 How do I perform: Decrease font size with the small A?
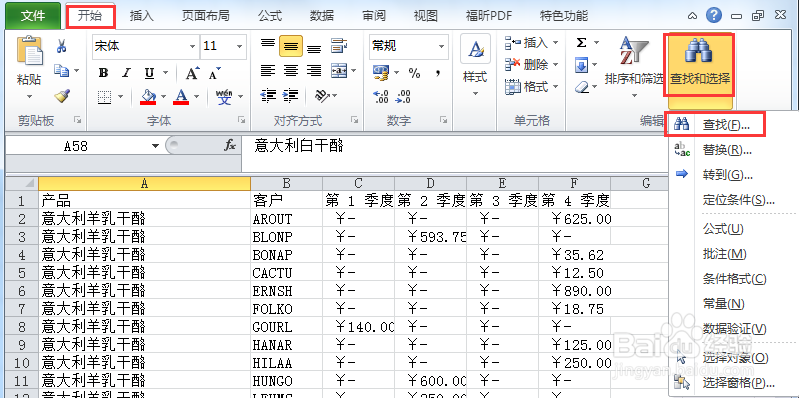215,73
